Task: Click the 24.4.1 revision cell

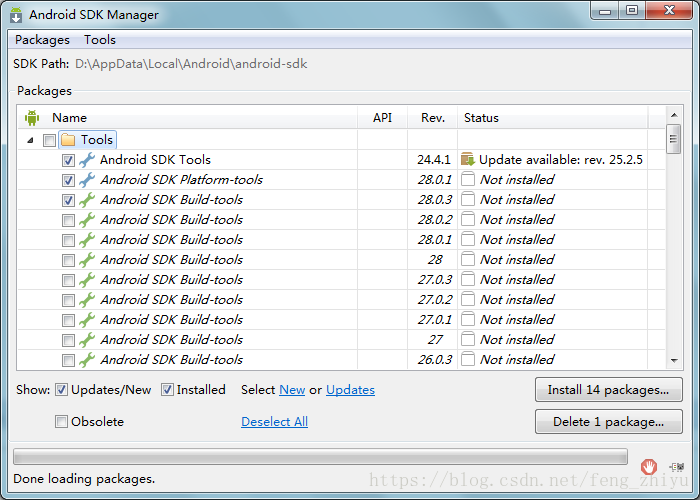Action: (433, 160)
